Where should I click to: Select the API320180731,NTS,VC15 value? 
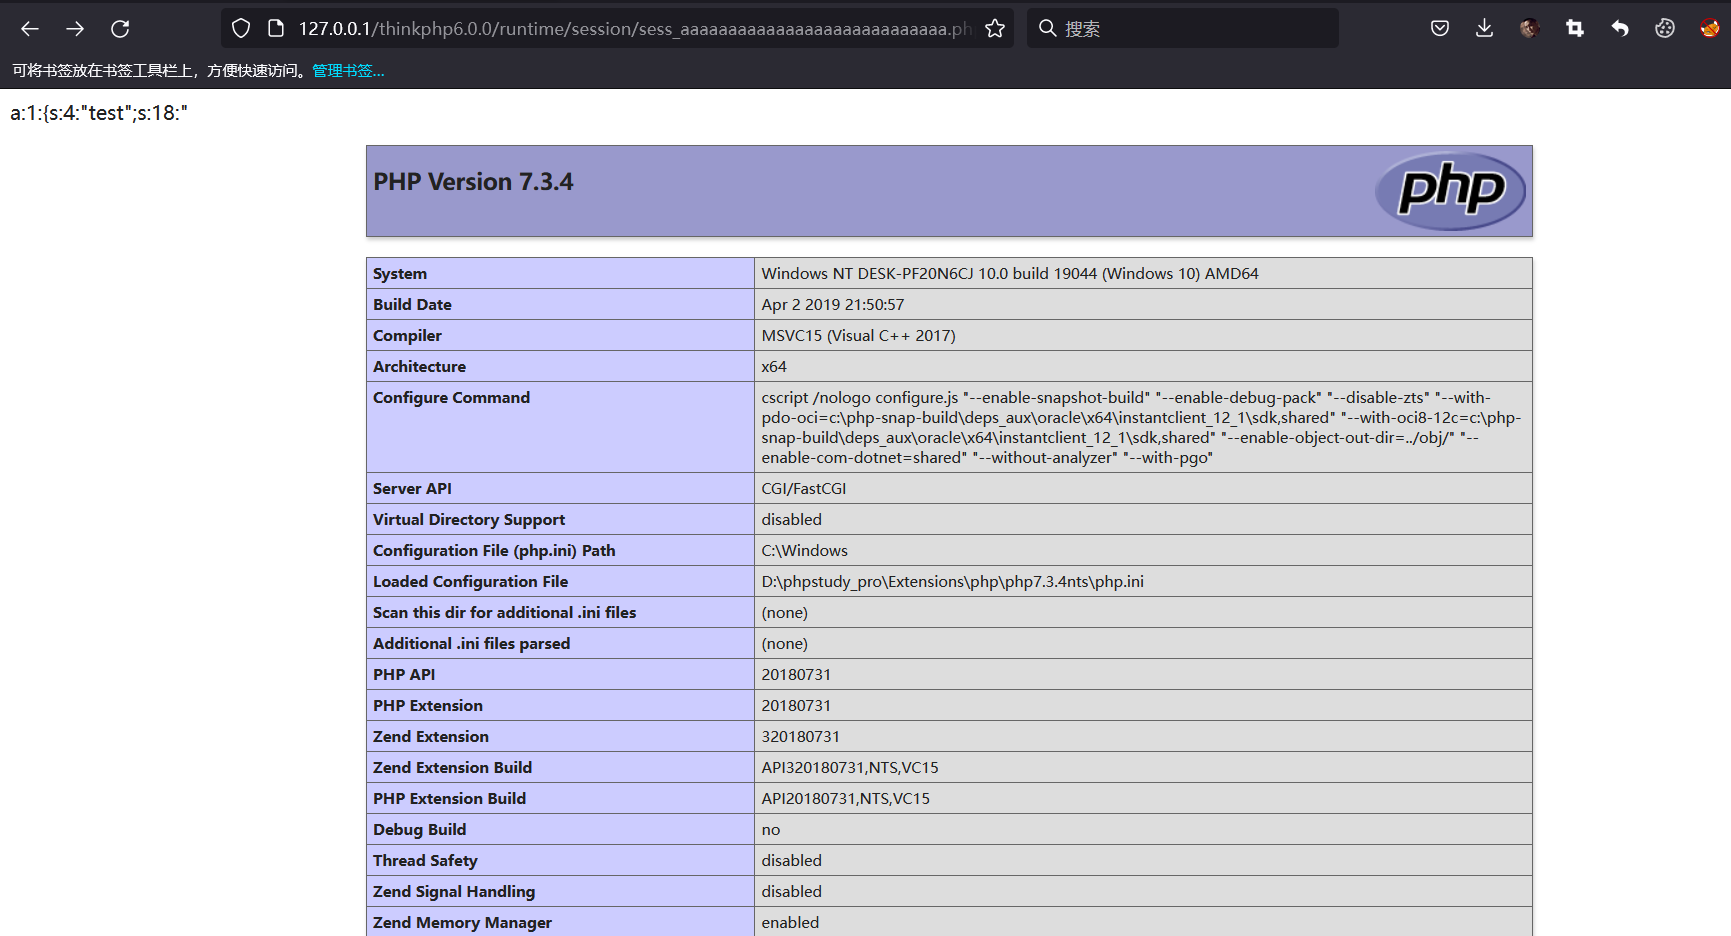tap(850, 768)
